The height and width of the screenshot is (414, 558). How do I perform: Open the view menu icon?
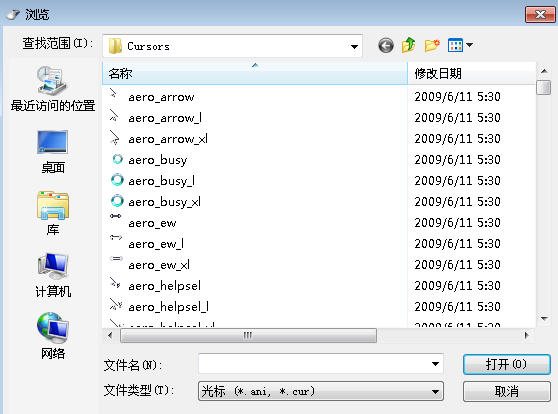click(x=455, y=45)
